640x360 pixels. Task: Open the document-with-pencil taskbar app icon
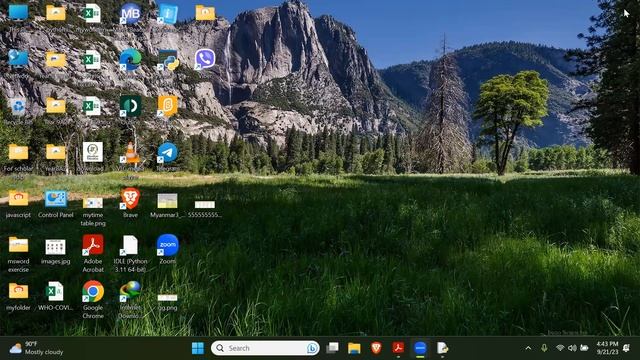coord(442,348)
